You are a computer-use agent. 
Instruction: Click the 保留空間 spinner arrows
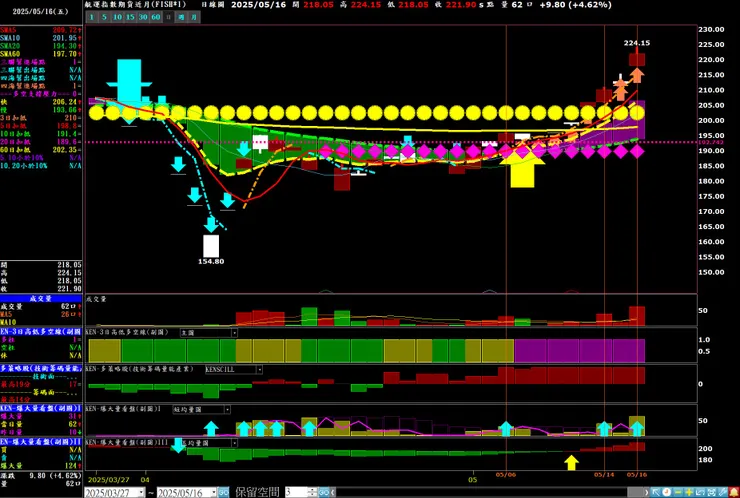(x=312, y=492)
